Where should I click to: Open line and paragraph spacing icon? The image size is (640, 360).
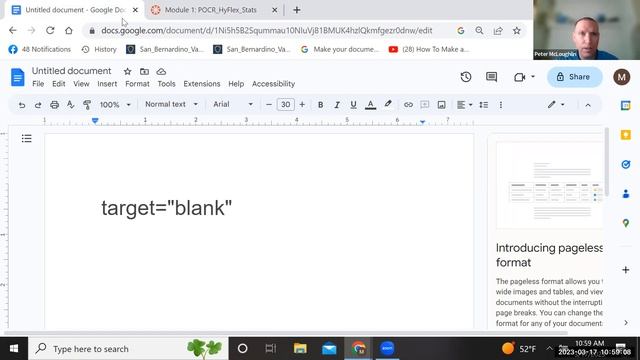click(x=484, y=105)
